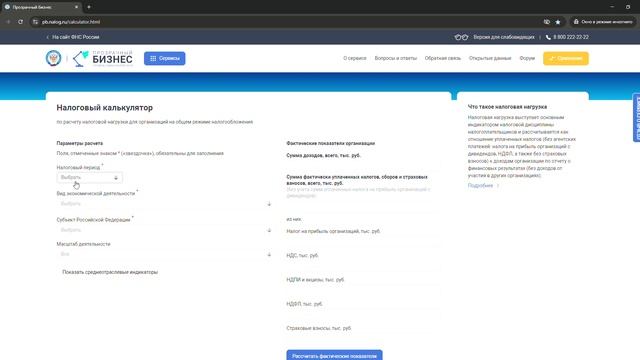
Task: Follow the Подробнее link in the sidebar
Action: click(483, 186)
